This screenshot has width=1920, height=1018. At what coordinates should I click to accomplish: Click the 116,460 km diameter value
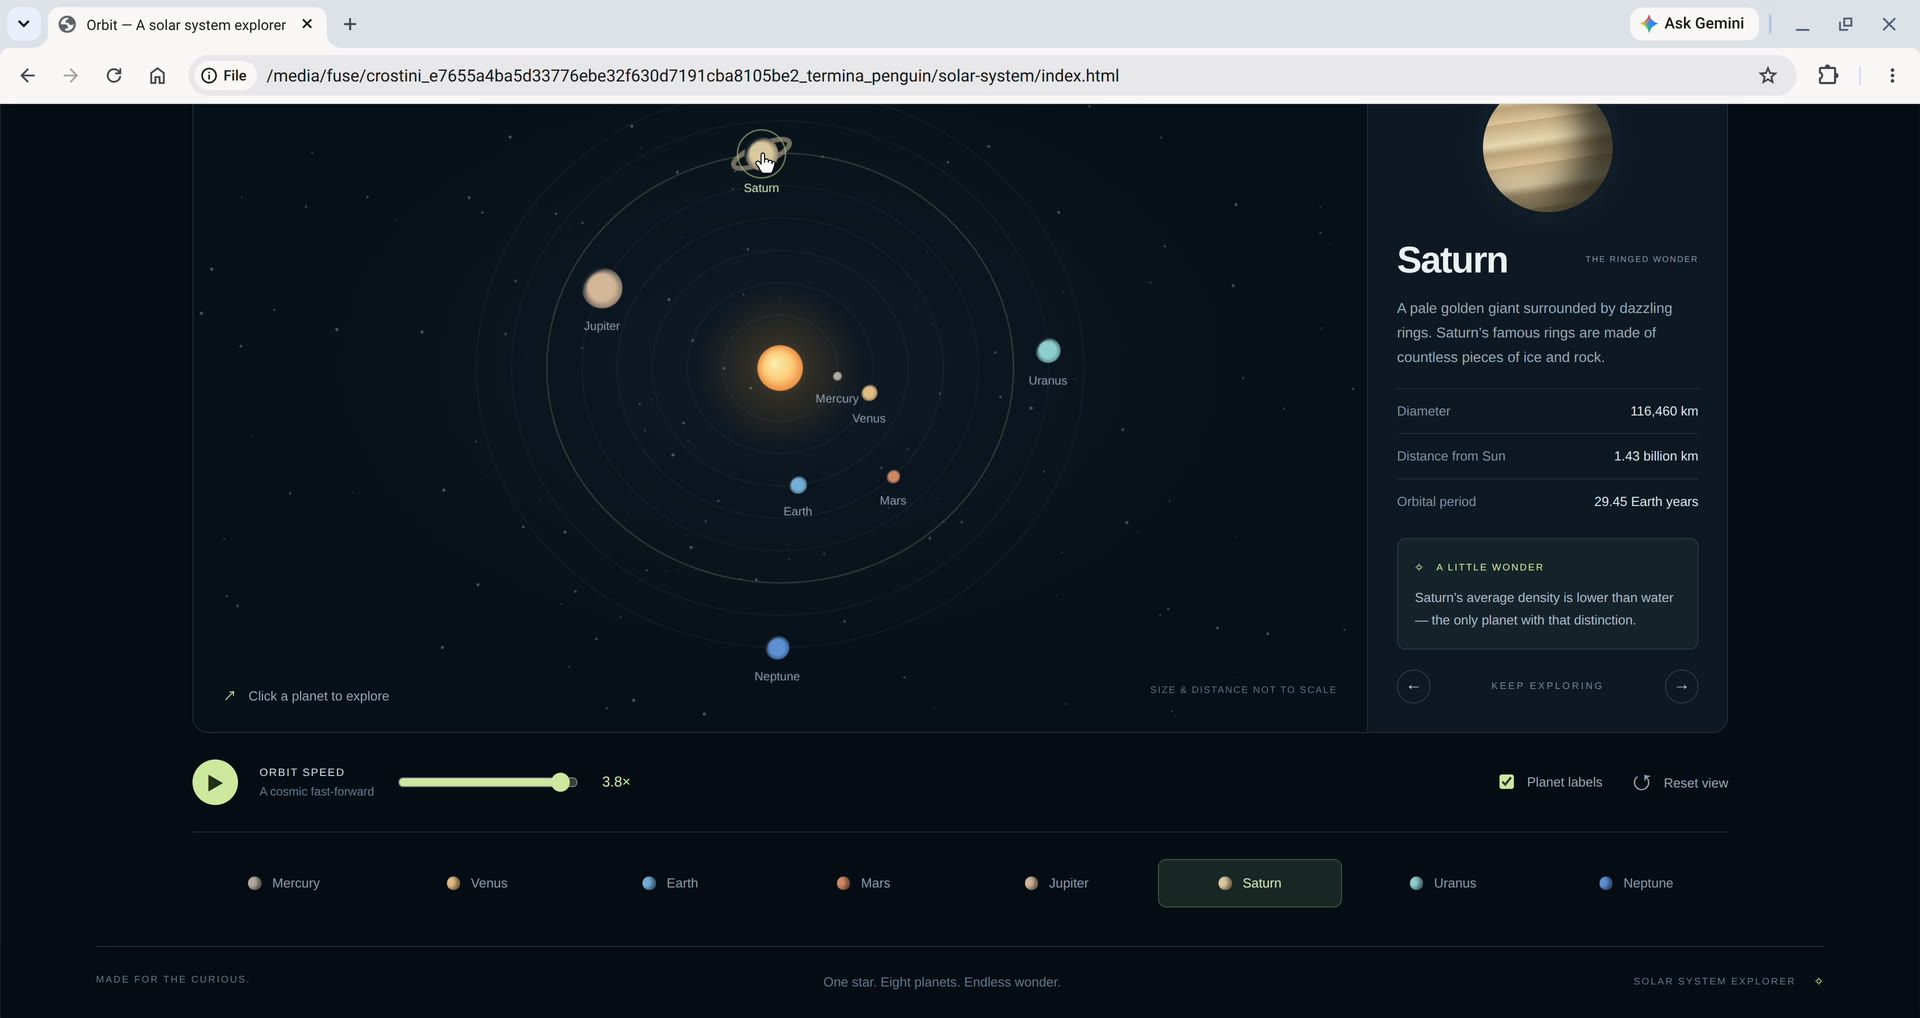coord(1664,411)
